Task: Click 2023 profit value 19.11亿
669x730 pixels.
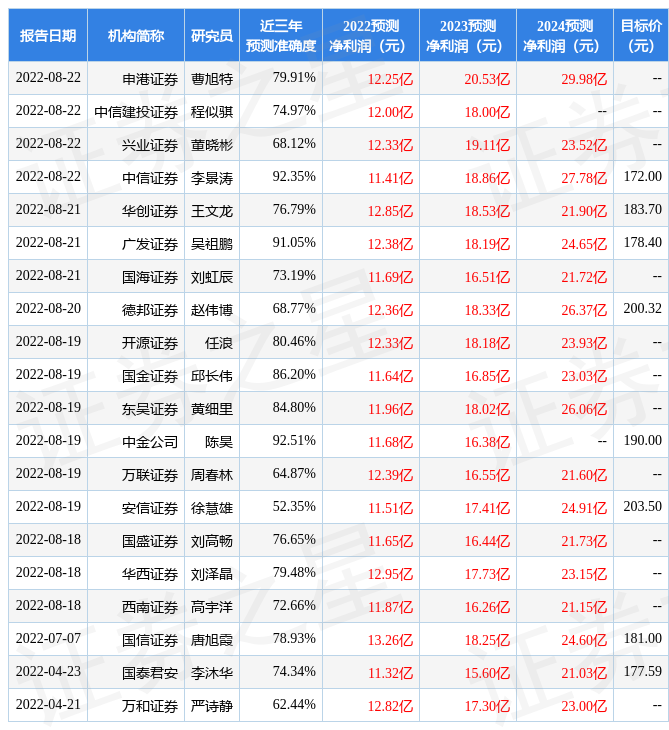Action: [487, 145]
